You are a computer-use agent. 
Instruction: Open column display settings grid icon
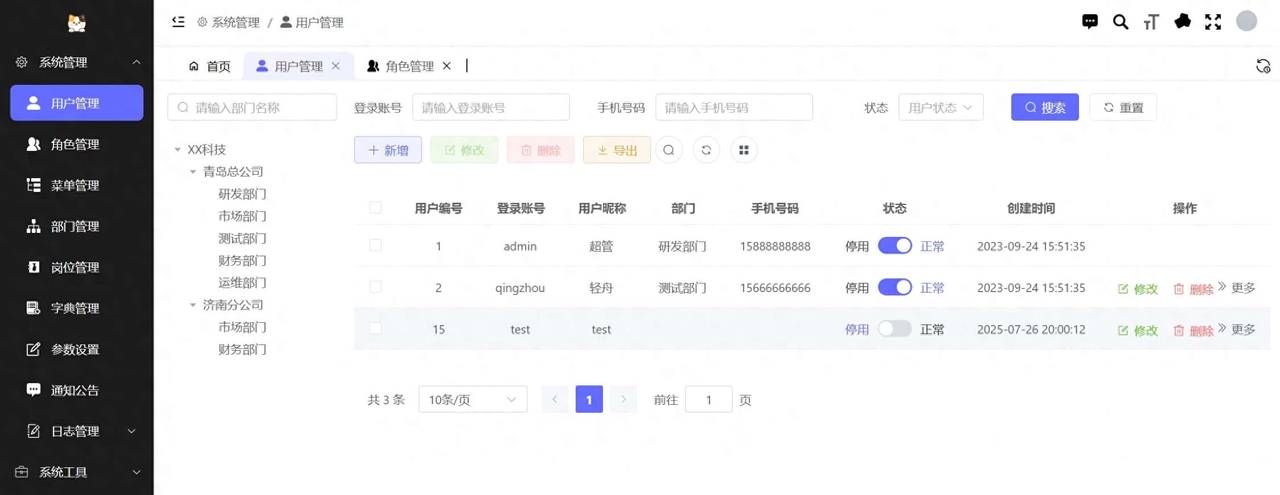tap(743, 150)
